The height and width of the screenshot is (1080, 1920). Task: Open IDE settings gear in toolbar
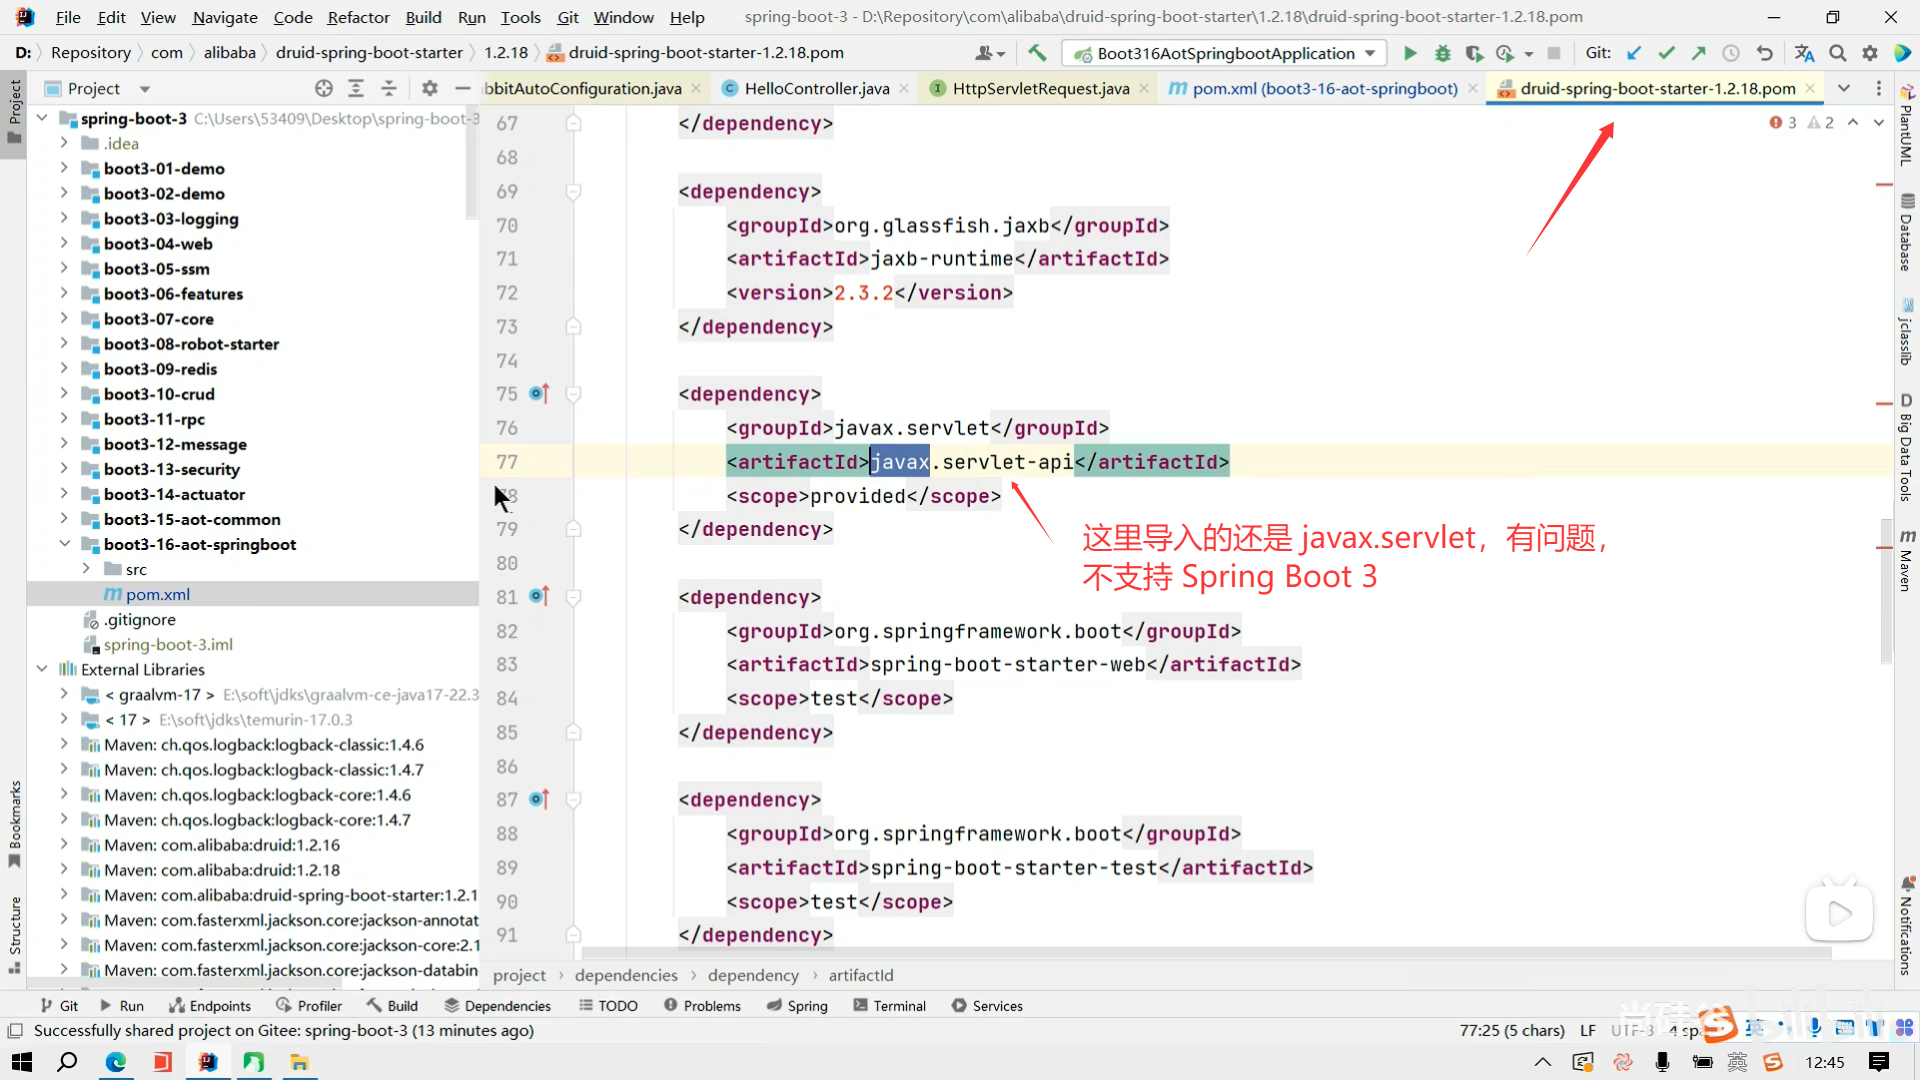click(x=1870, y=53)
